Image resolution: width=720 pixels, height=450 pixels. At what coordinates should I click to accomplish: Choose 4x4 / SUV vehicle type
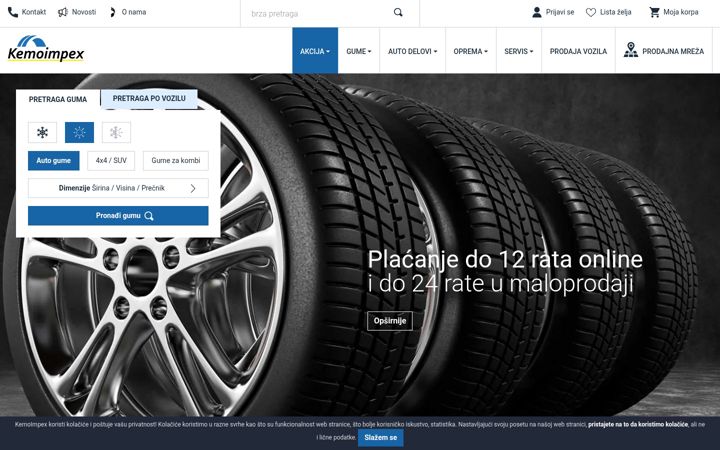[x=111, y=161]
